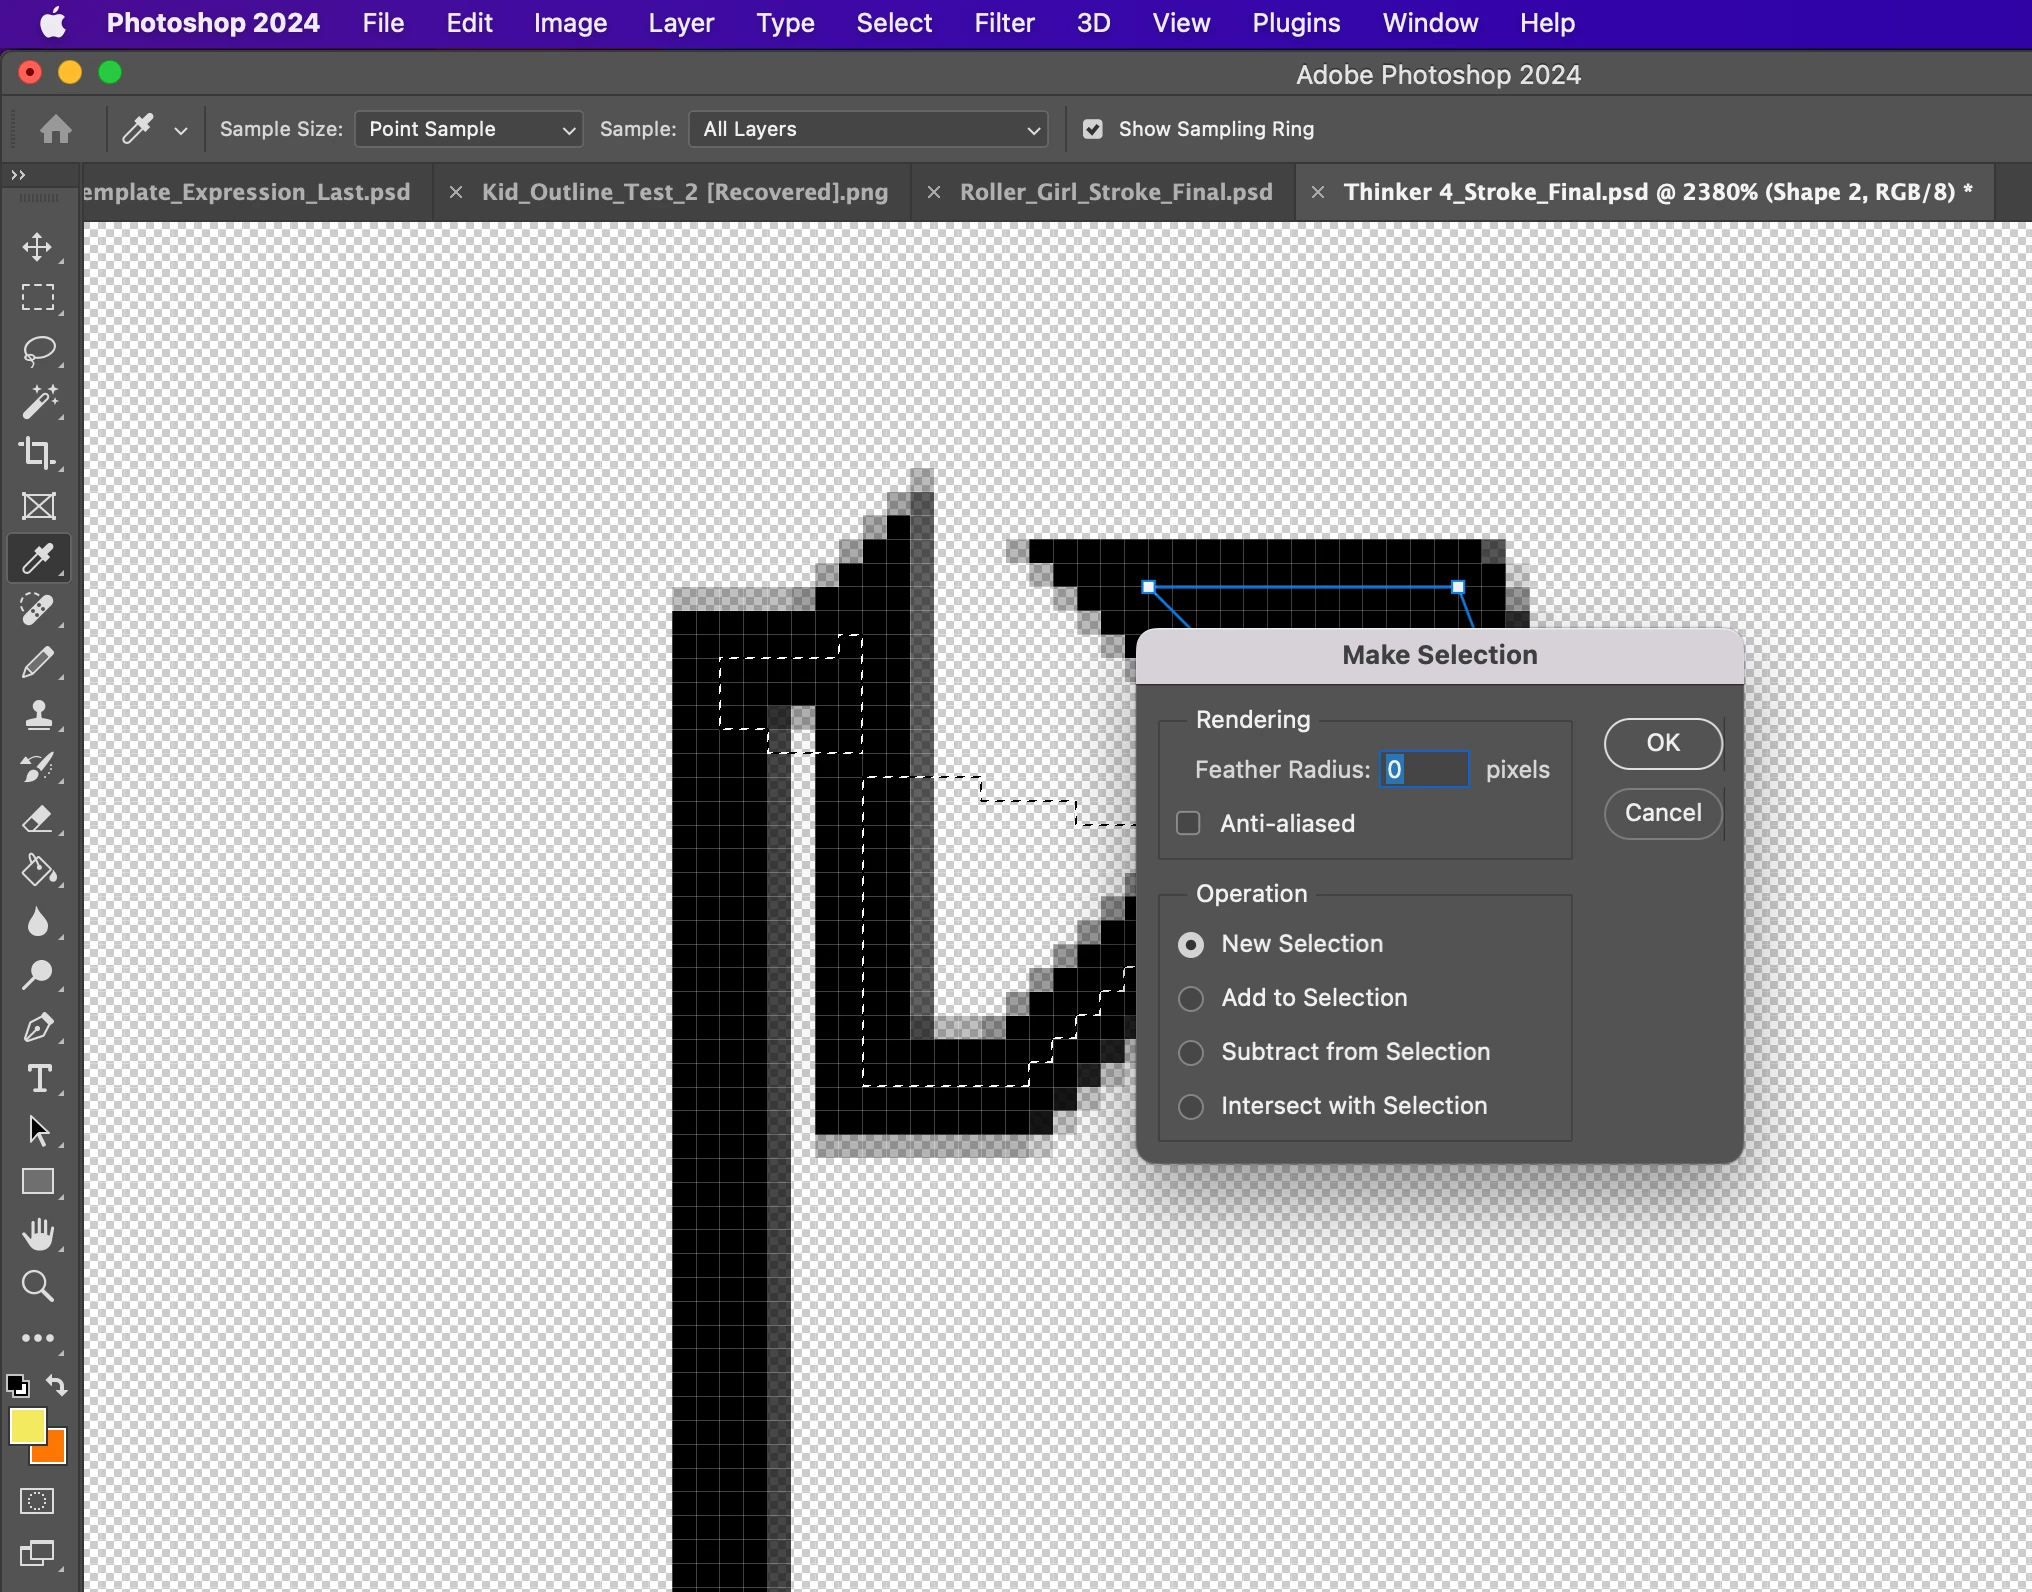Click the yellow foreground color swatch
The width and height of the screenshot is (2032, 1592).
(26, 1425)
